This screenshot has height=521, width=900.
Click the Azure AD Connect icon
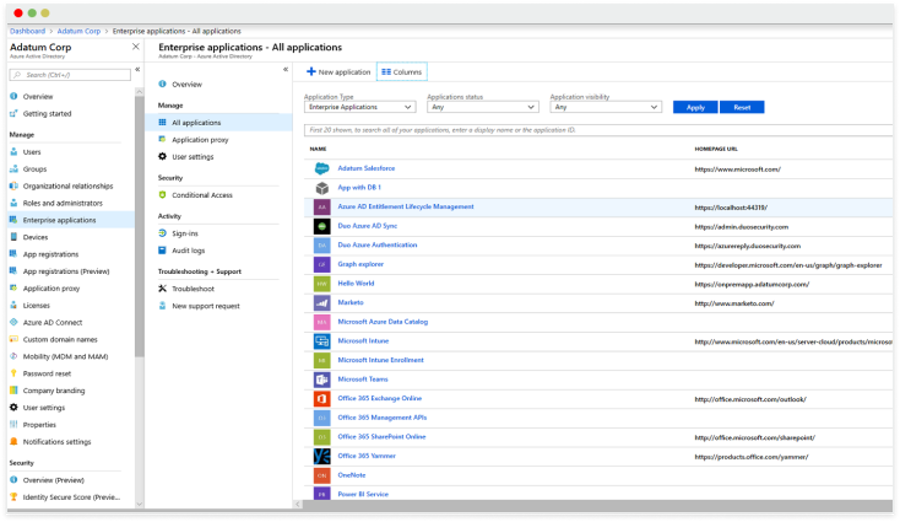[14, 322]
